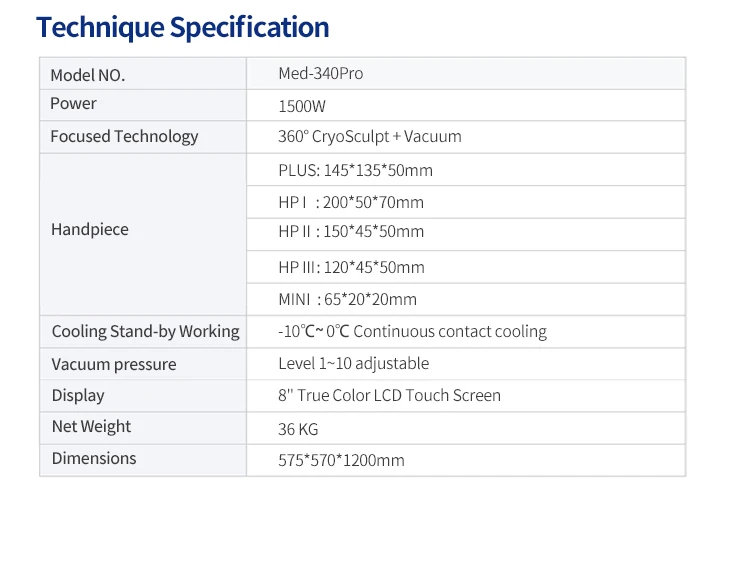The height and width of the screenshot is (567, 750).
Task: Select the 36 KG net weight value
Action: click(298, 429)
